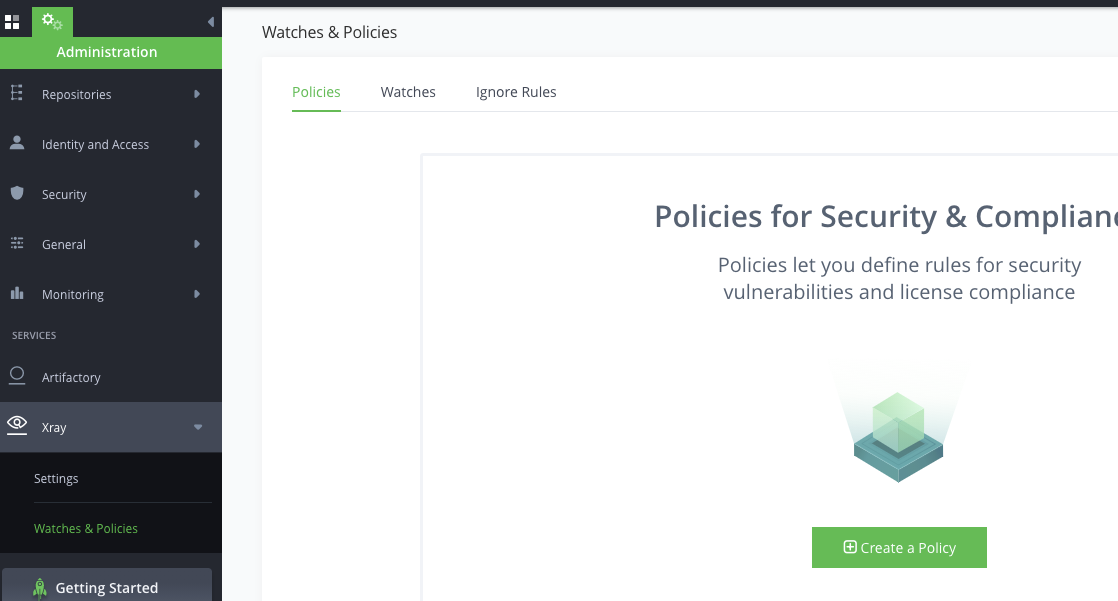Viewport: 1118px width, 601px height.
Task: Click the Administration gear icon
Action: tap(52, 20)
